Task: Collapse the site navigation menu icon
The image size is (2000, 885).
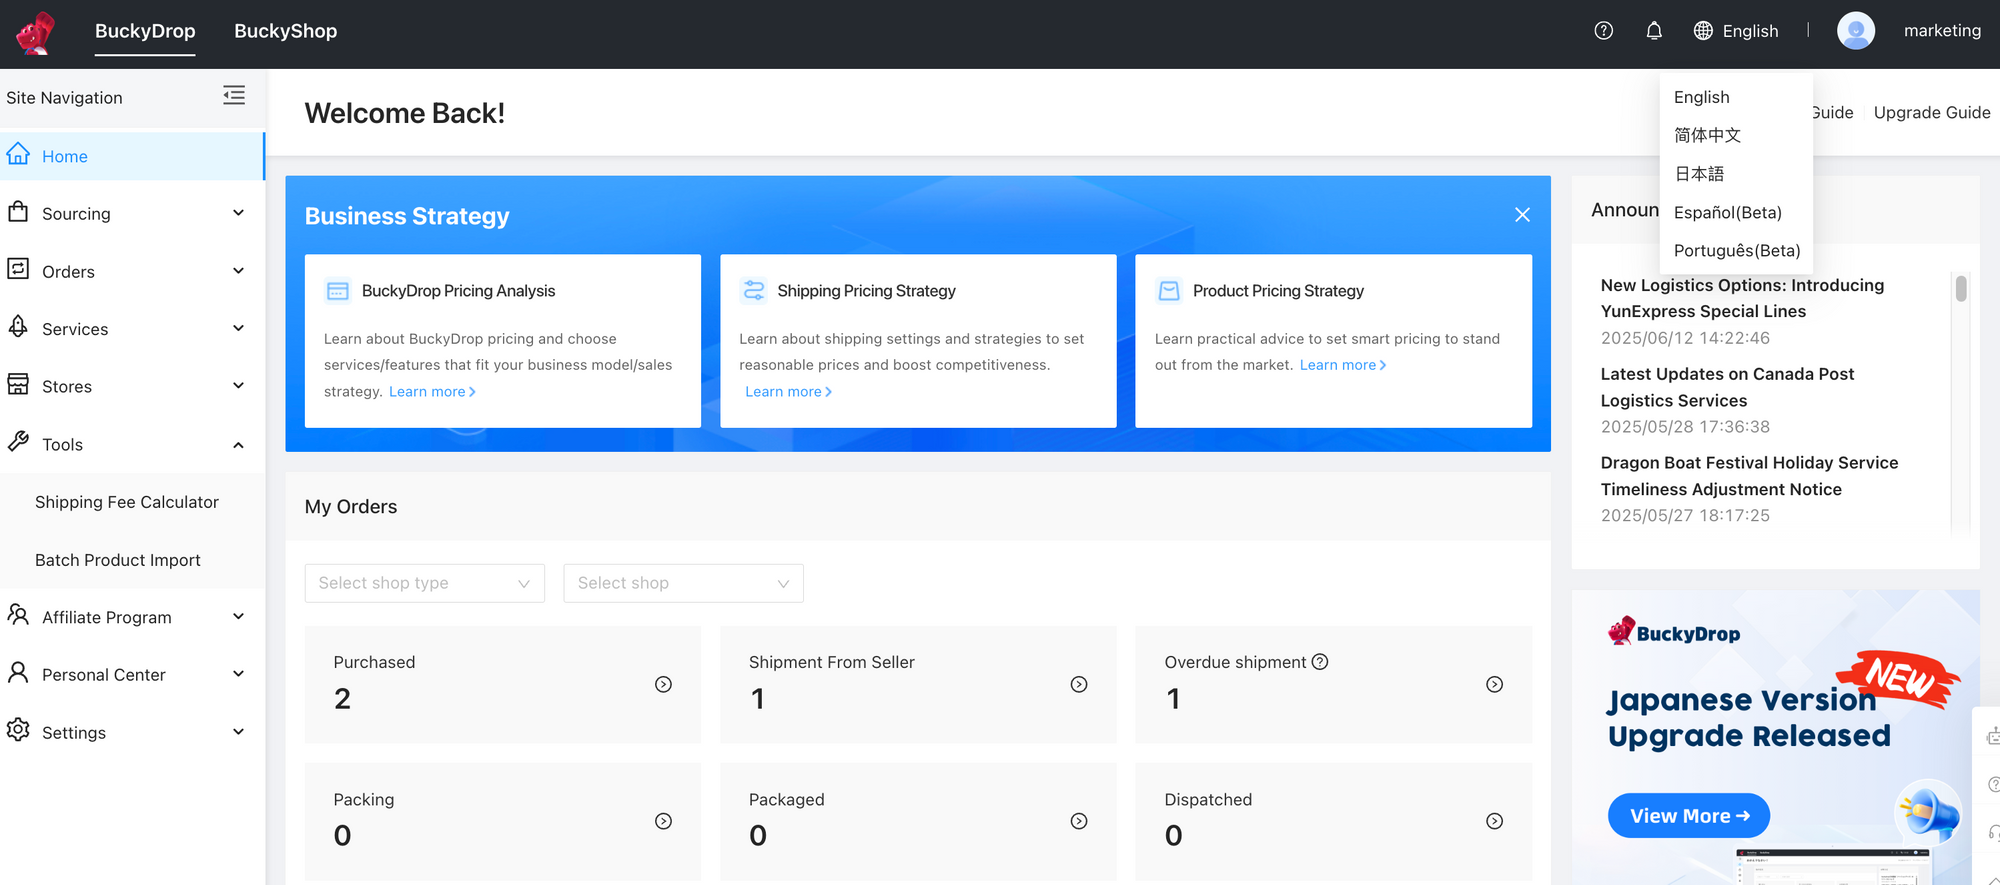Action: tap(234, 95)
